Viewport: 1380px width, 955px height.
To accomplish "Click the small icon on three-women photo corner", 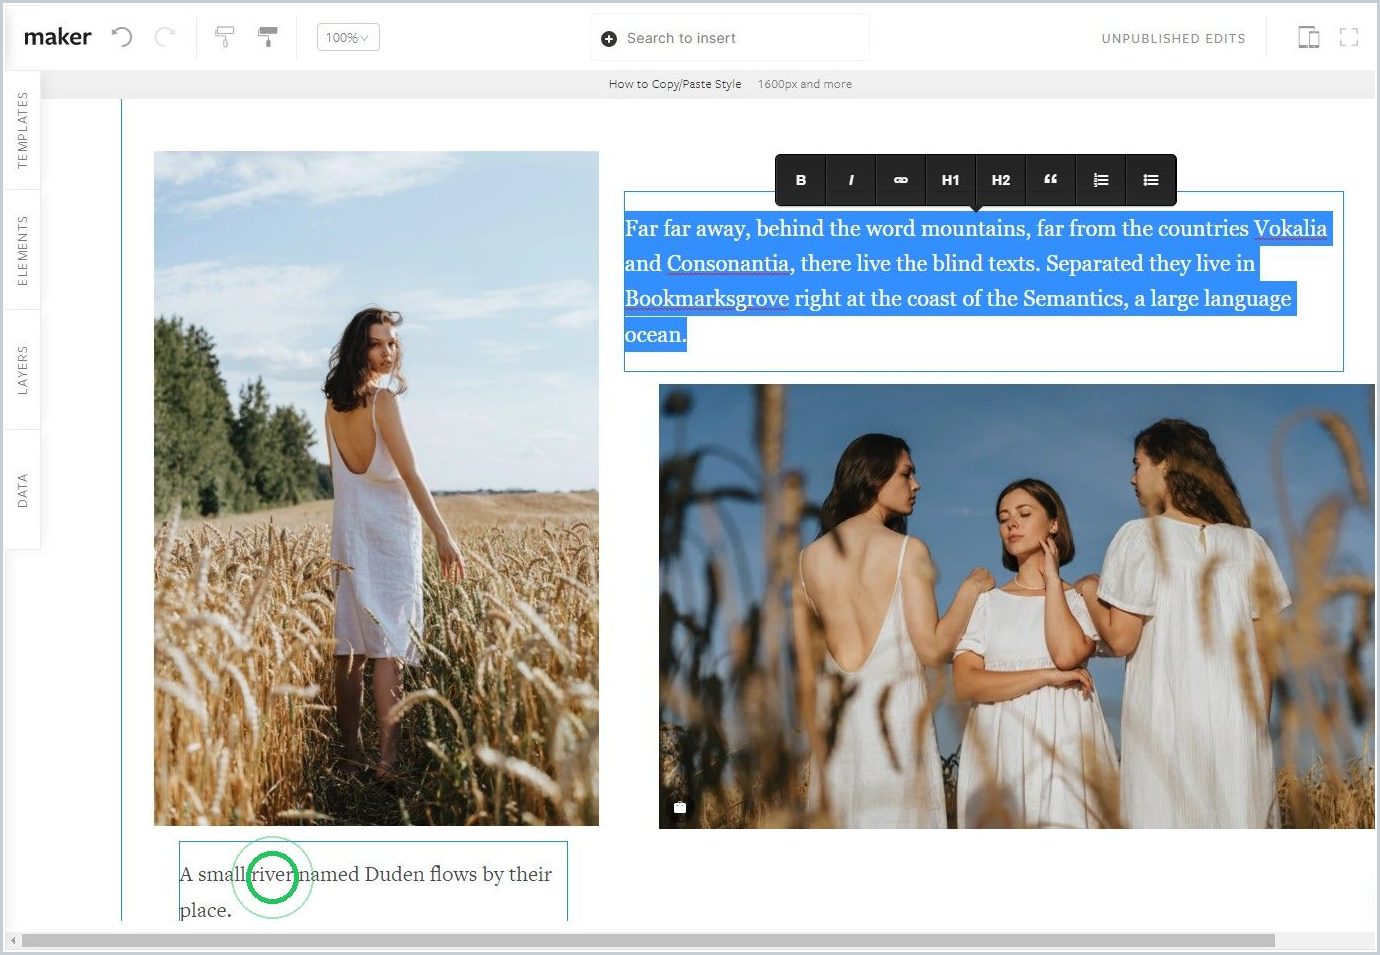I will point(680,808).
